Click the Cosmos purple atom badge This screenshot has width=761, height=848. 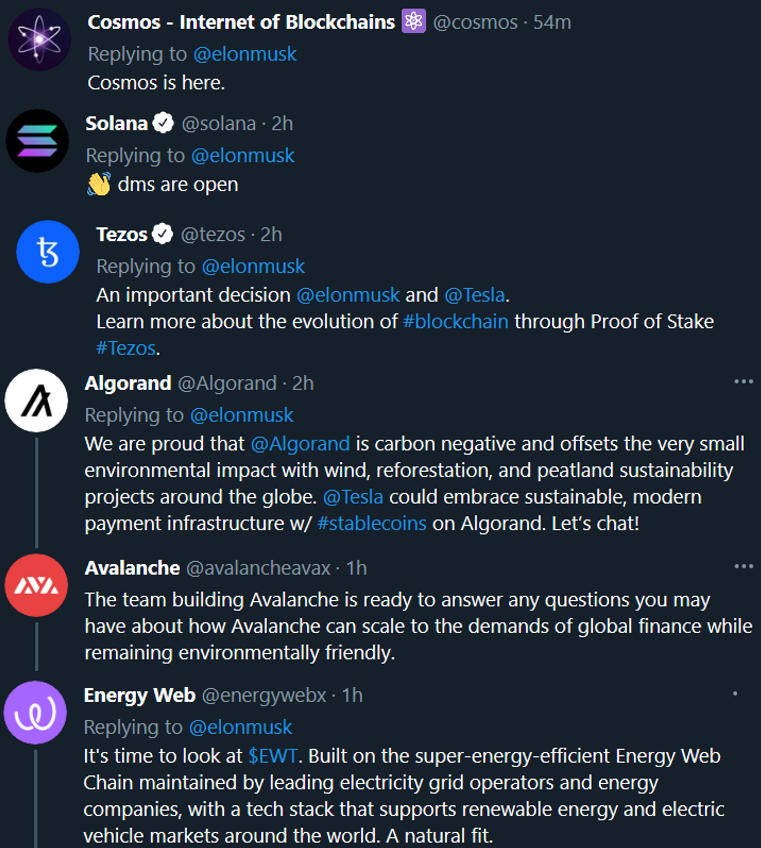pos(413,22)
